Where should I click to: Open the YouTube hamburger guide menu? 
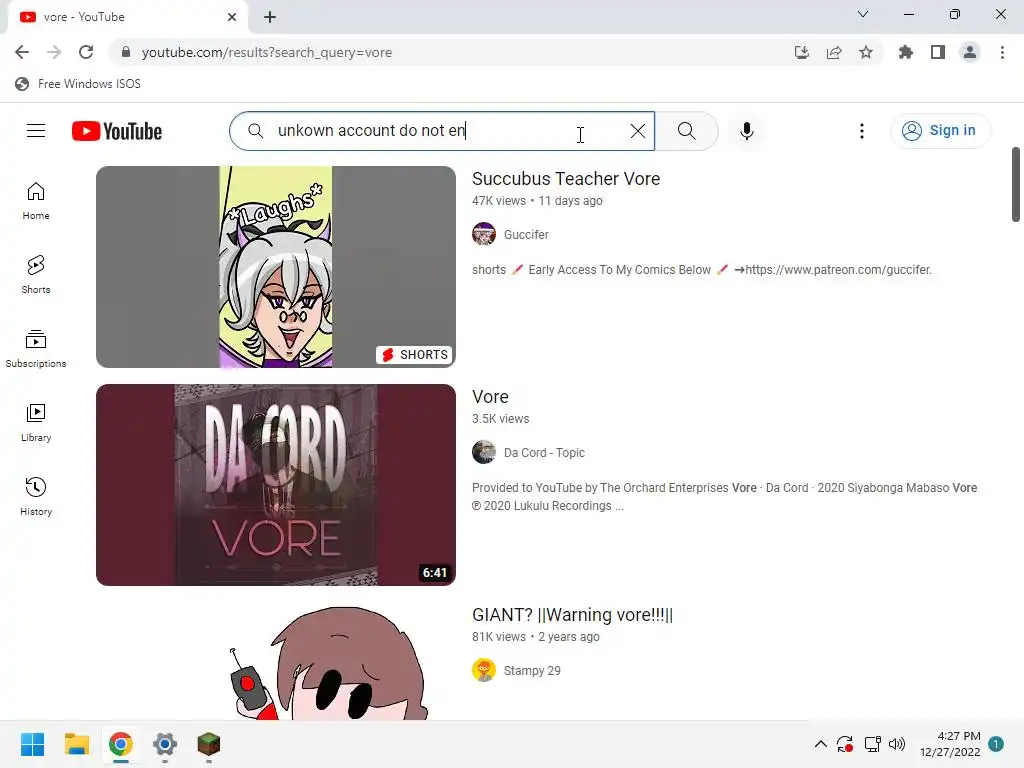point(36,131)
